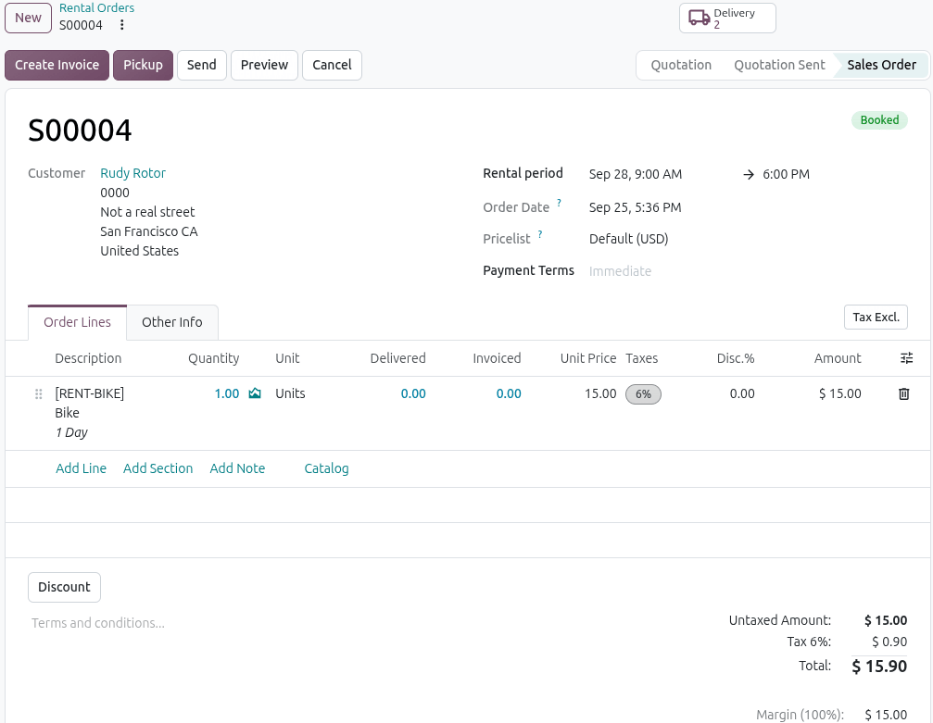This screenshot has height=723, width=933.
Task: Click the Pickup button
Action: pyautogui.click(x=143, y=65)
